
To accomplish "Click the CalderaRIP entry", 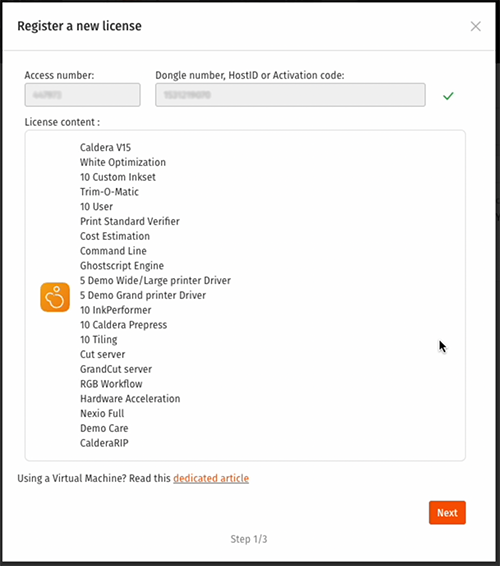I will [104, 443].
